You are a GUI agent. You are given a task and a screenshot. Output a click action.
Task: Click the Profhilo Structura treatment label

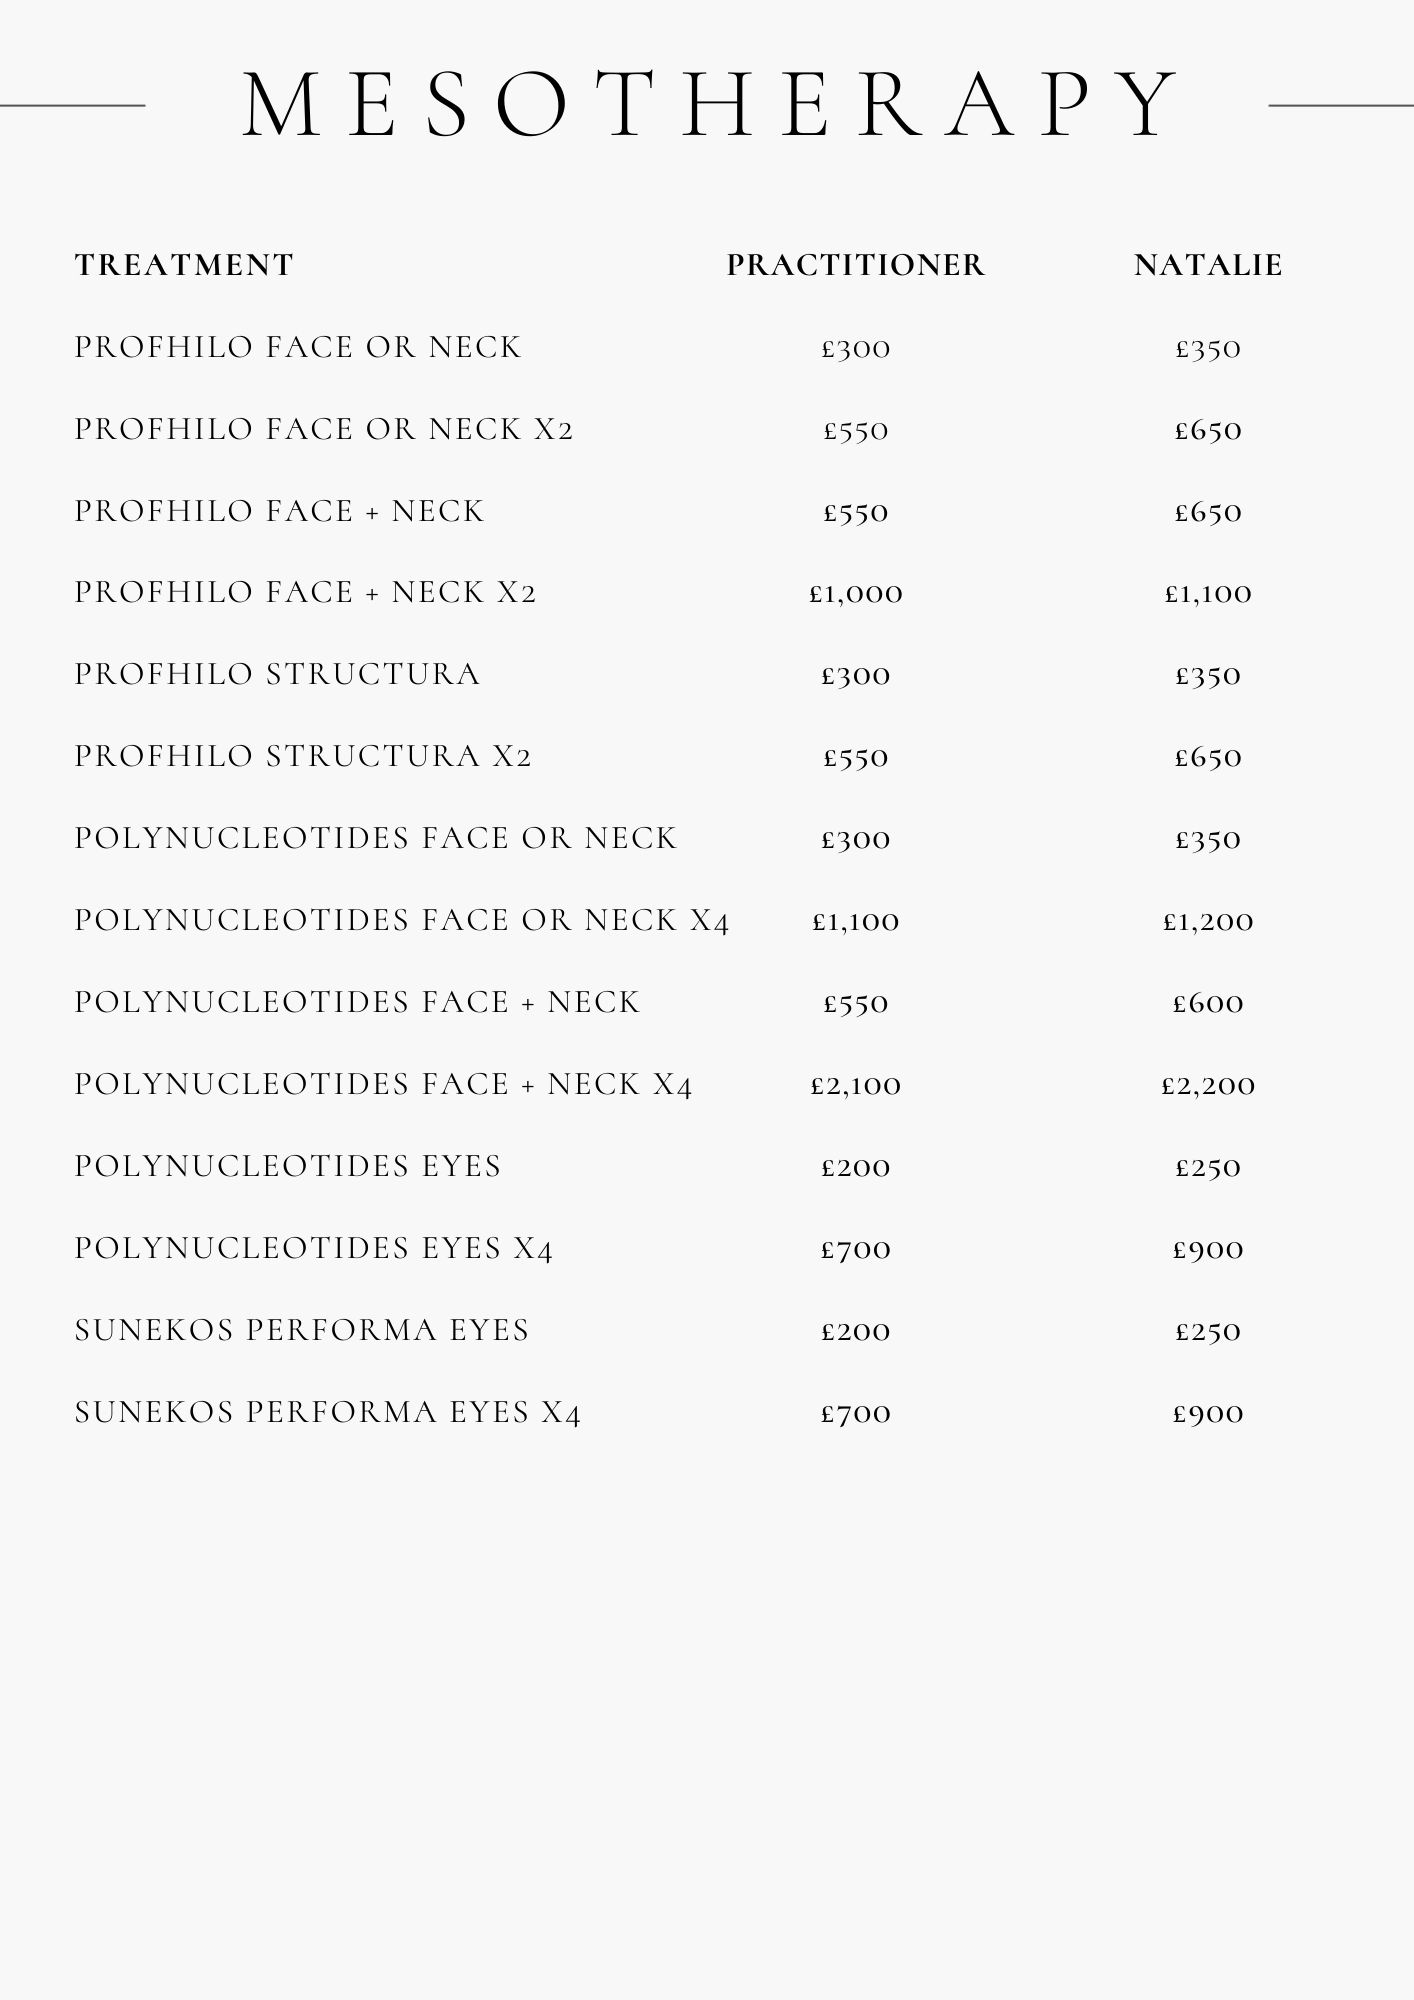click(277, 674)
